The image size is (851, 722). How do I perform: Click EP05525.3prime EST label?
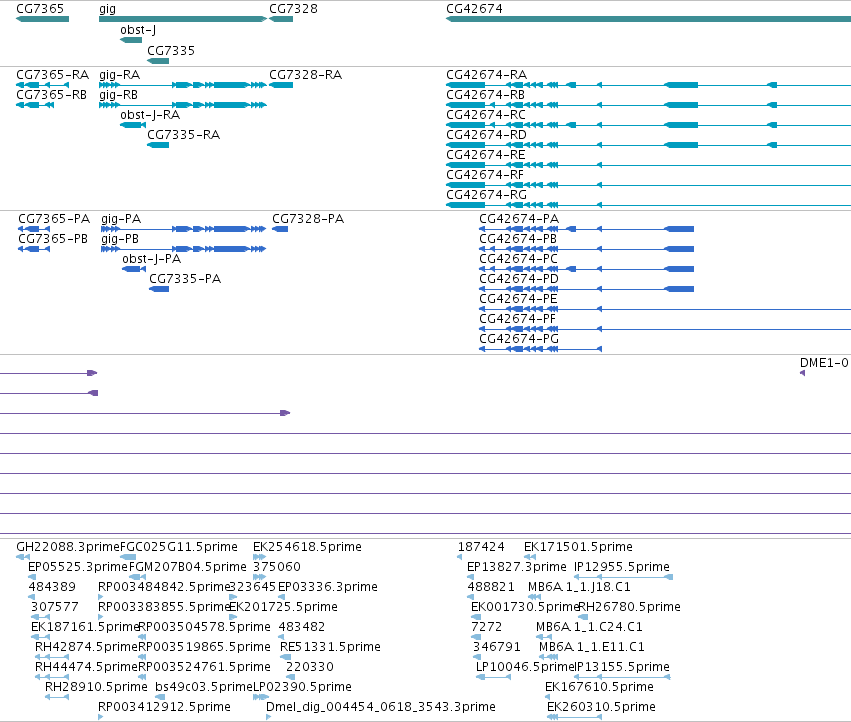pos(78,567)
